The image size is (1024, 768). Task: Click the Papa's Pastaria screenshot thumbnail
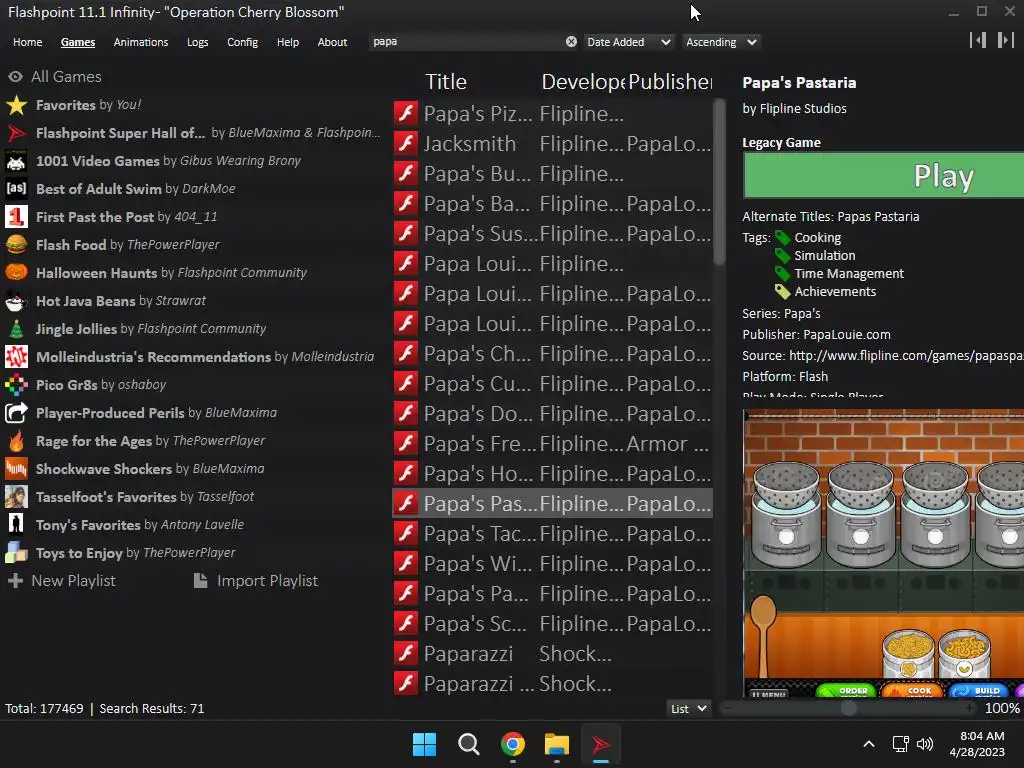click(884, 552)
